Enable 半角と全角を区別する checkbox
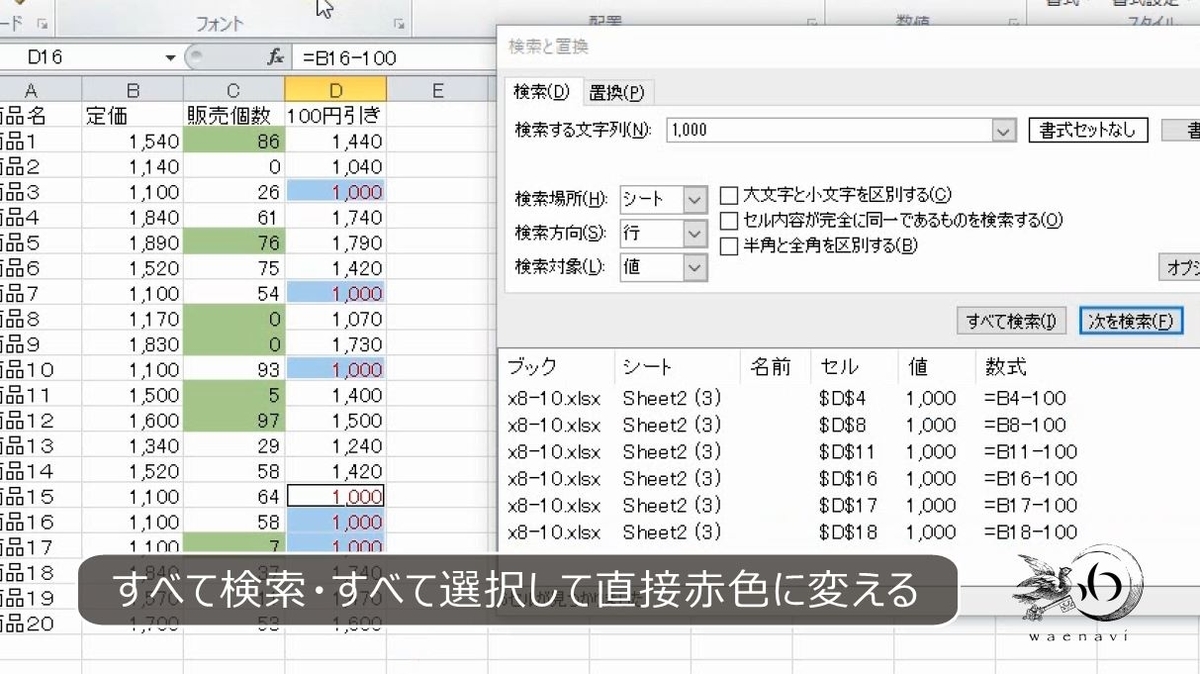Viewport: 1200px width, 674px height. (x=729, y=246)
